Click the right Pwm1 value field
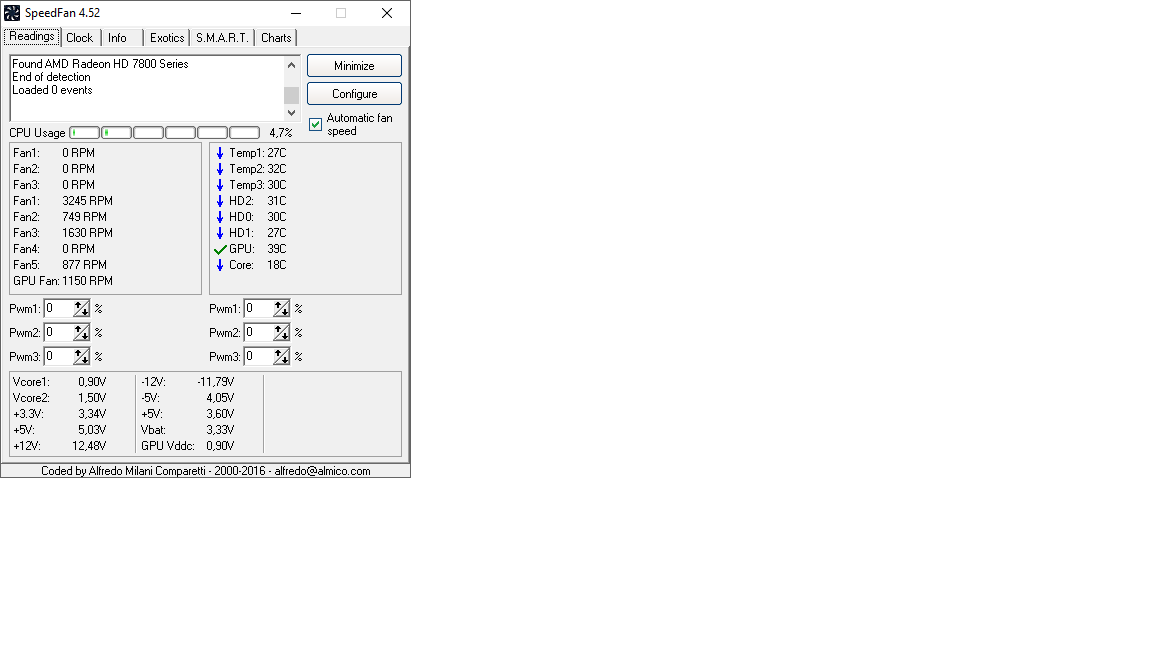Screen dimensions: 1152x648 coord(258,309)
